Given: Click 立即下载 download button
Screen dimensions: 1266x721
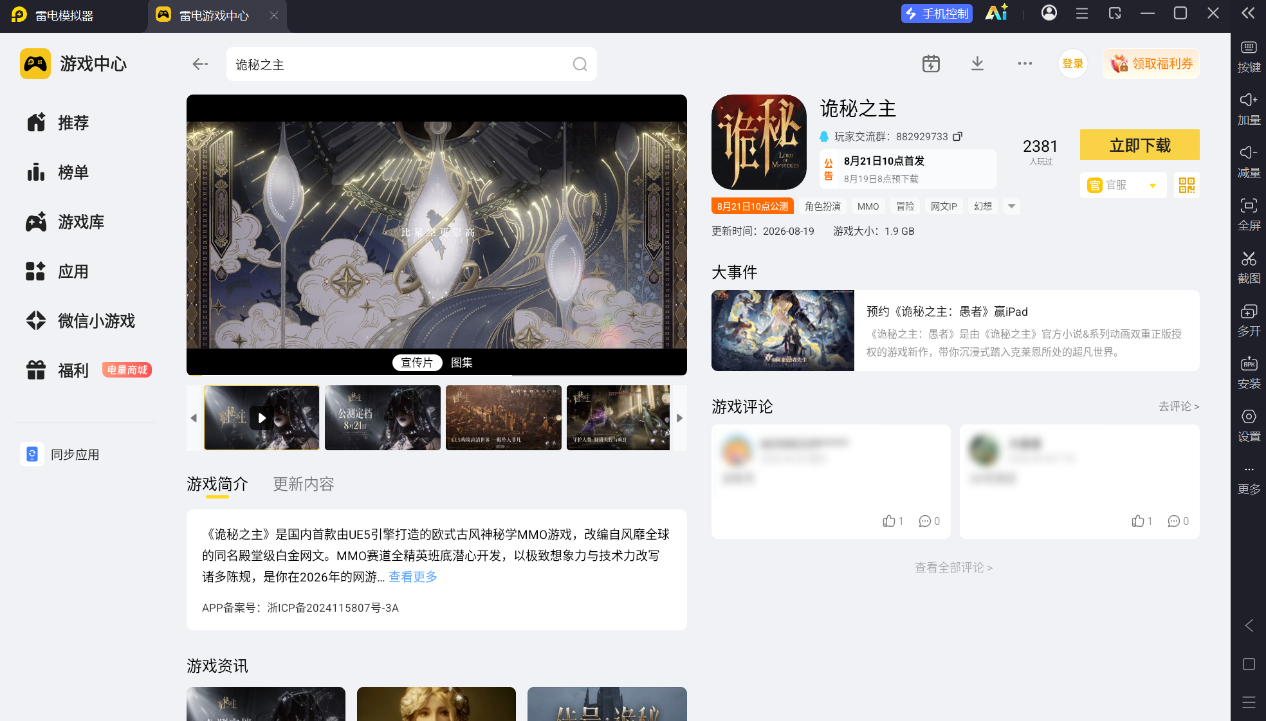Looking at the screenshot, I should coord(1140,145).
